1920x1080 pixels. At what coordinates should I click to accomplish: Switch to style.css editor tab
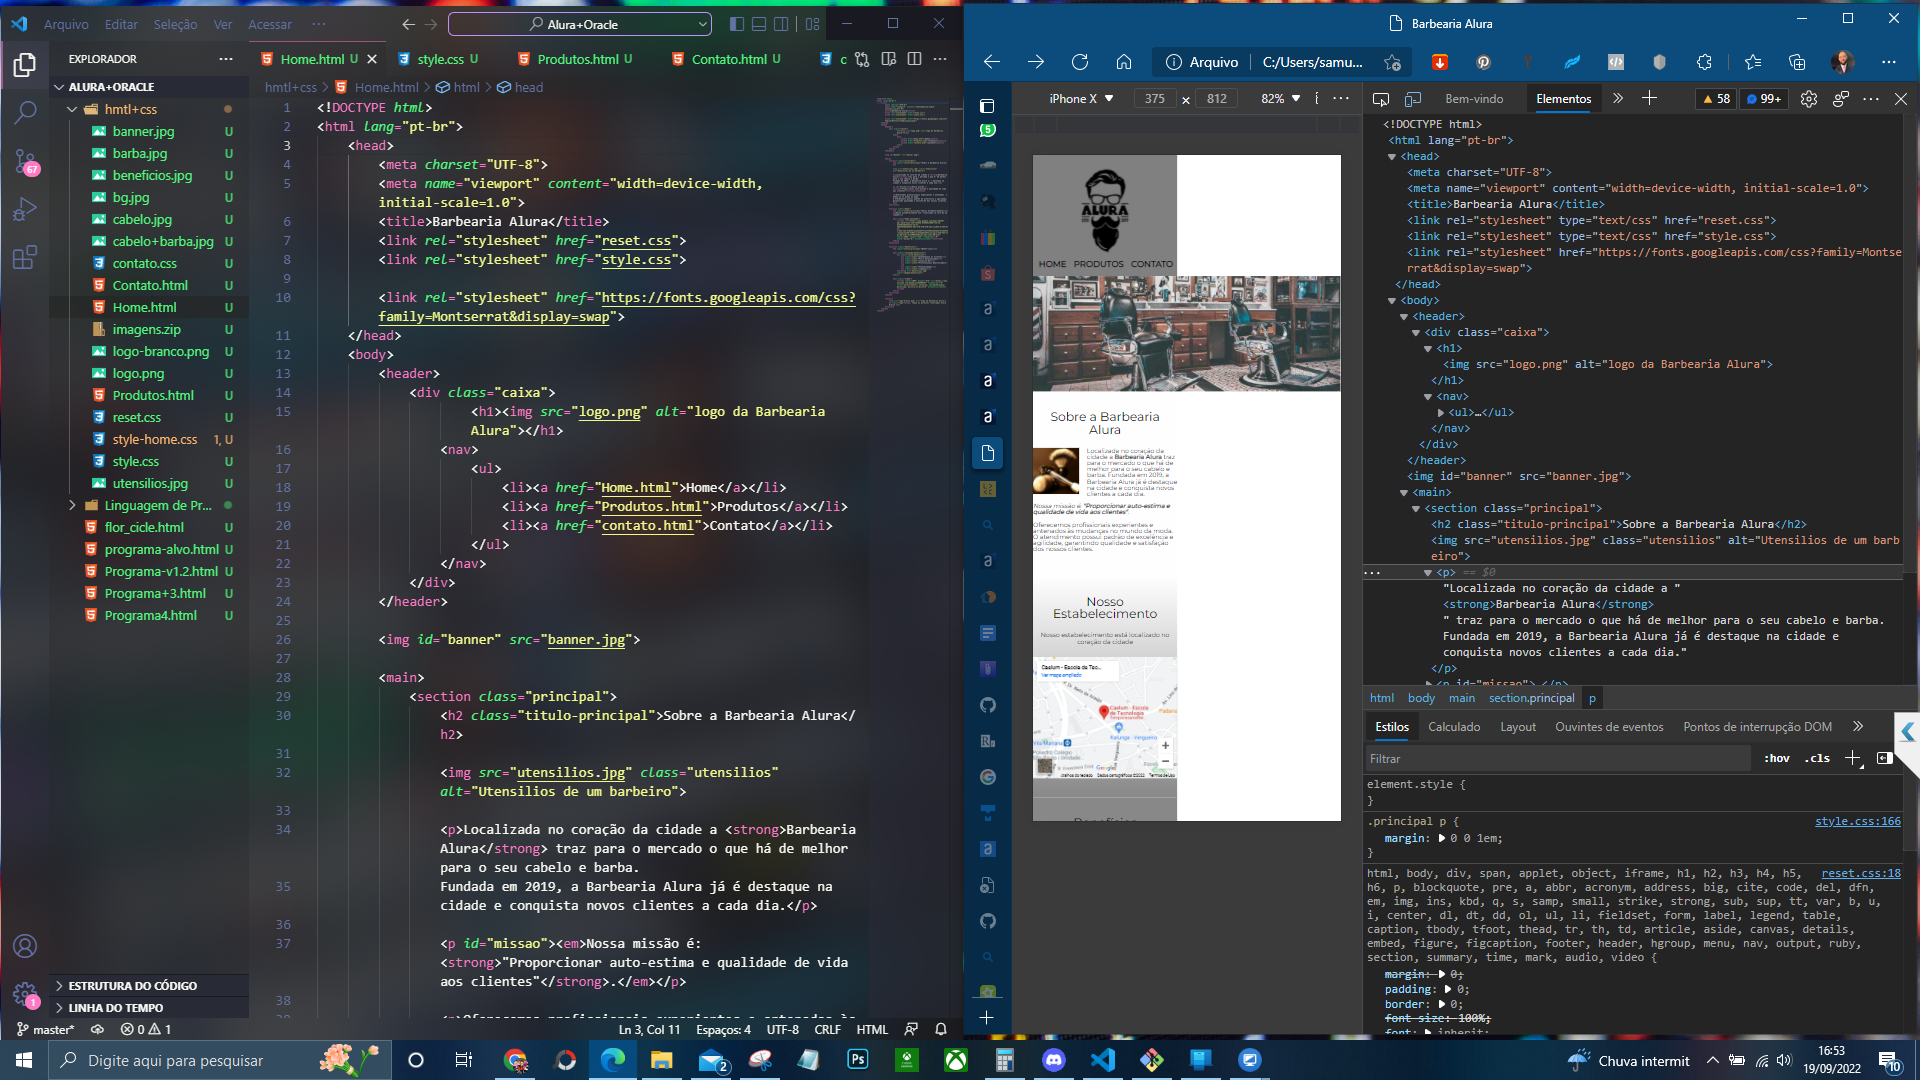(440, 59)
